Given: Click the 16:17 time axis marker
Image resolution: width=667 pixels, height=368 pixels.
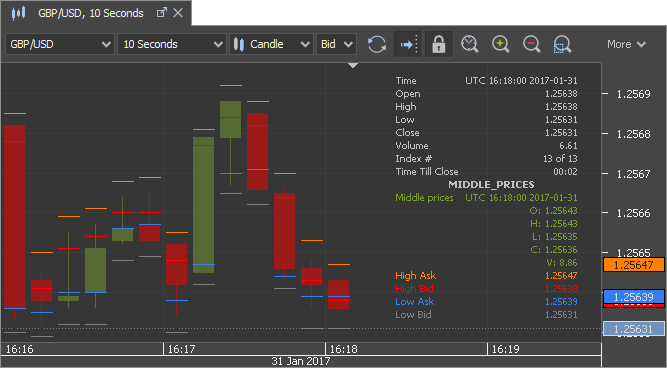Looking at the screenshot, I should 182,349.
